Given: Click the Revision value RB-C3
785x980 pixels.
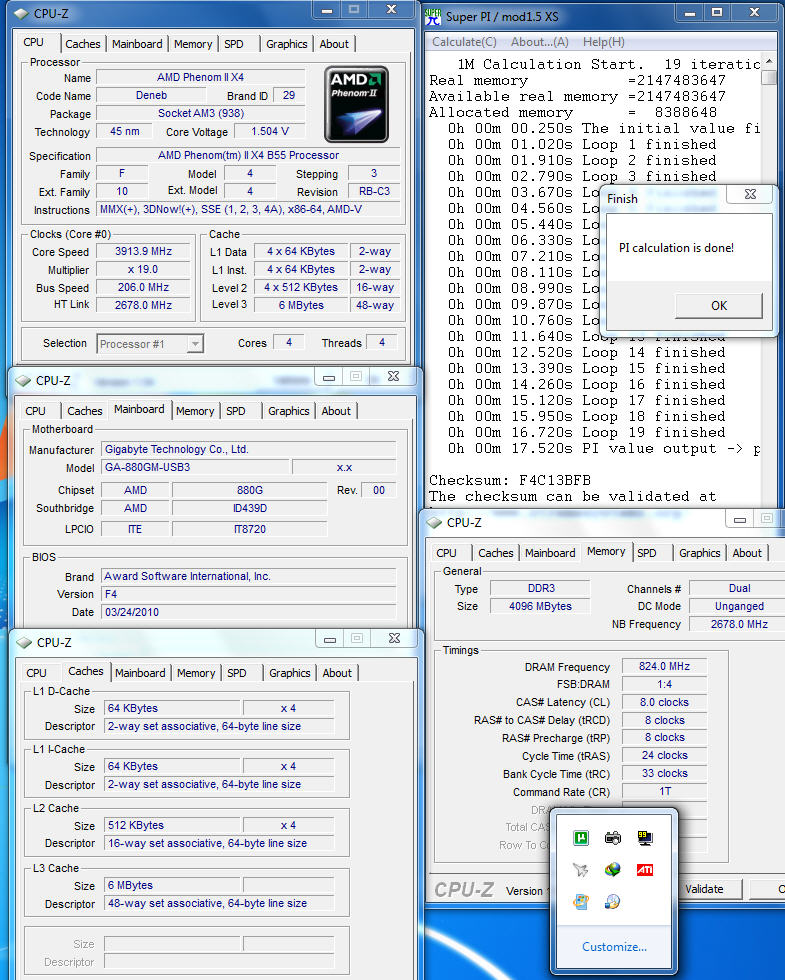Looking at the screenshot, I should click(374, 191).
